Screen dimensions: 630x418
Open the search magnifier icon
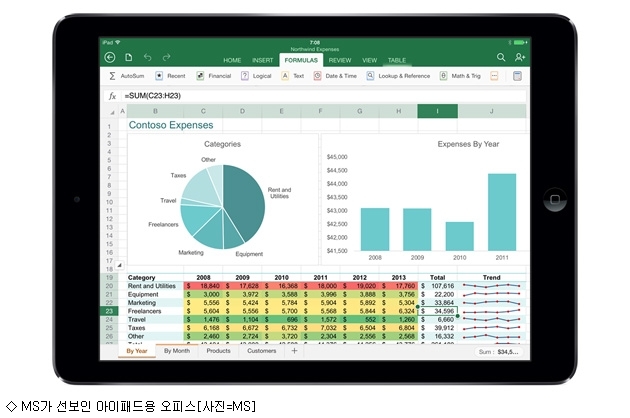click(x=501, y=57)
